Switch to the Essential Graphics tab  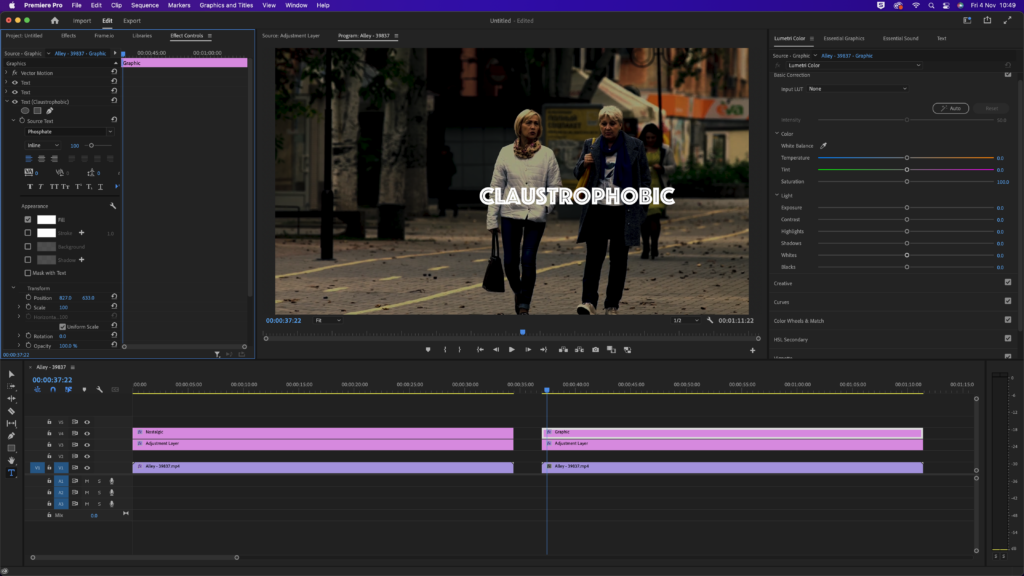click(844, 39)
